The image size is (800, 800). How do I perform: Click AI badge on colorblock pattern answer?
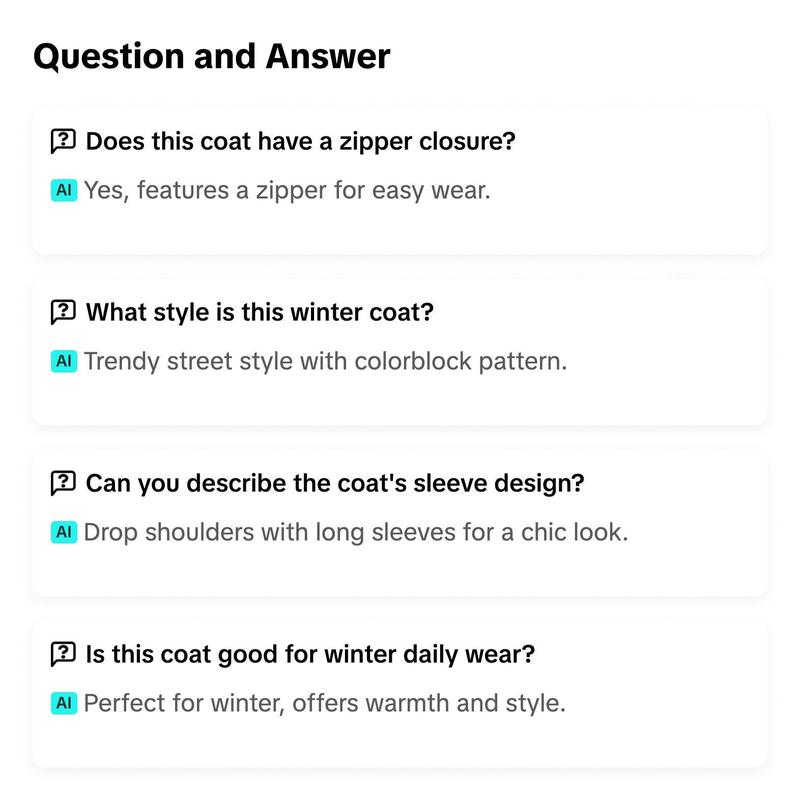pyautogui.click(x=64, y=361)
